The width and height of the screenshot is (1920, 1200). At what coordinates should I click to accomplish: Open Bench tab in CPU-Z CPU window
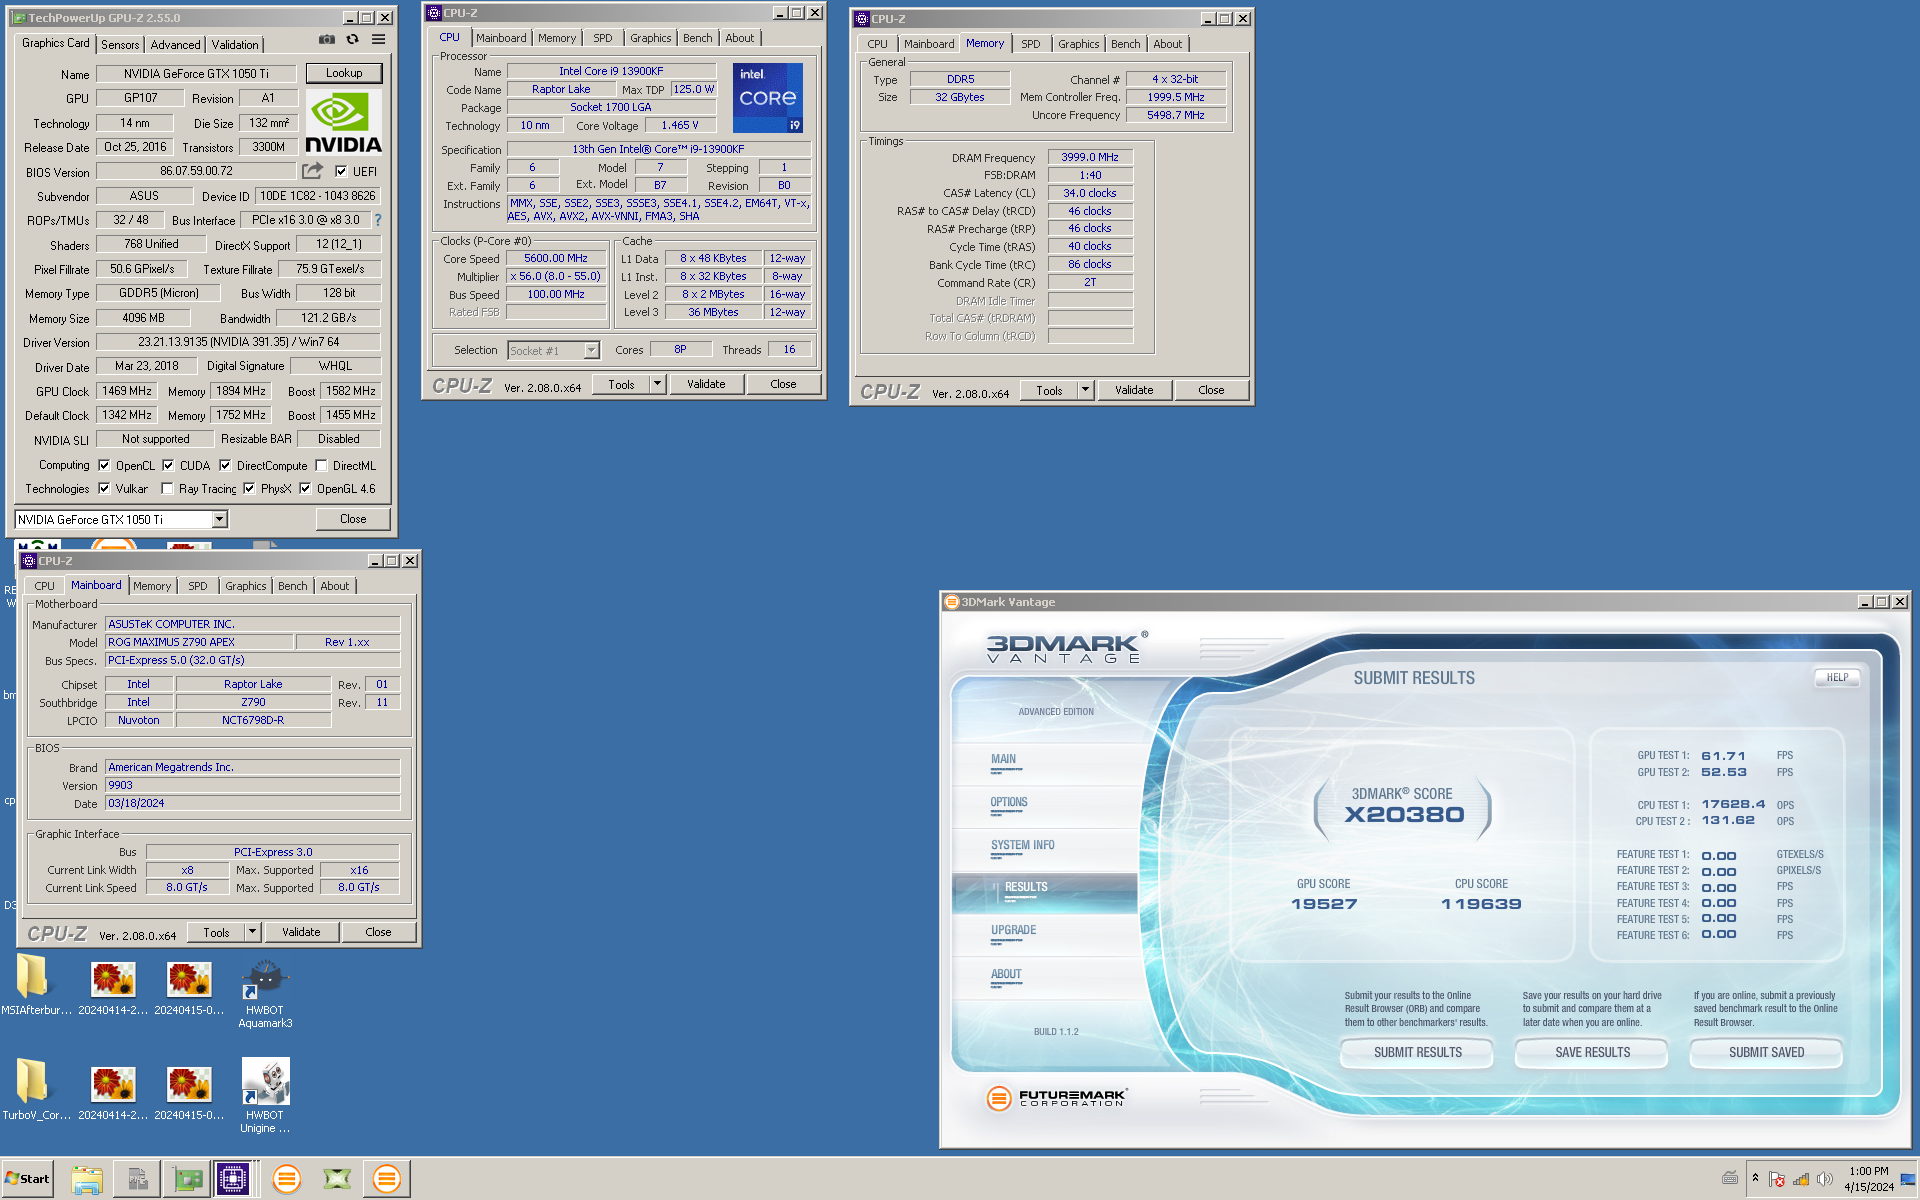(x=698, y=38)
